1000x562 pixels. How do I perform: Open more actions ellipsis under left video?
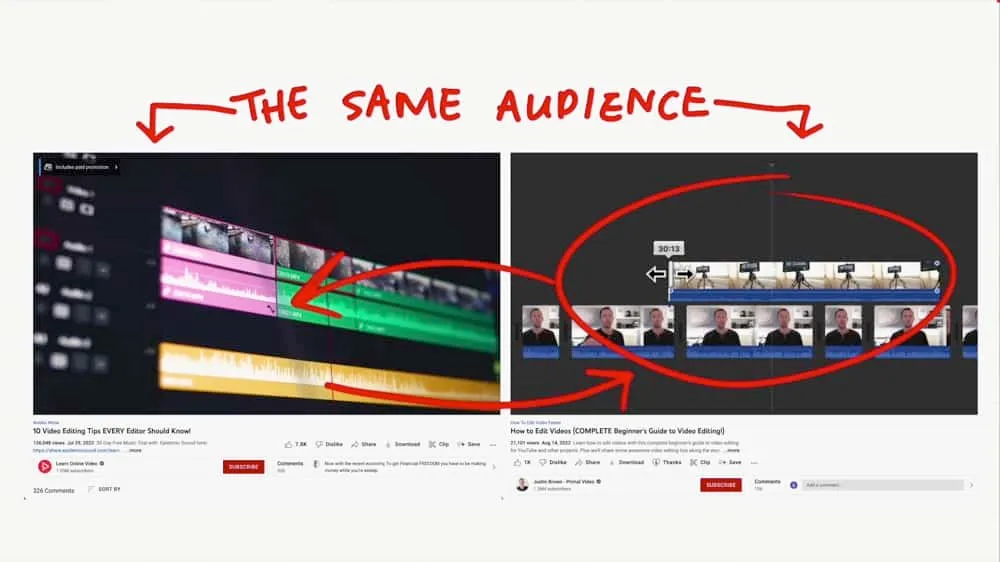point(492,444)
